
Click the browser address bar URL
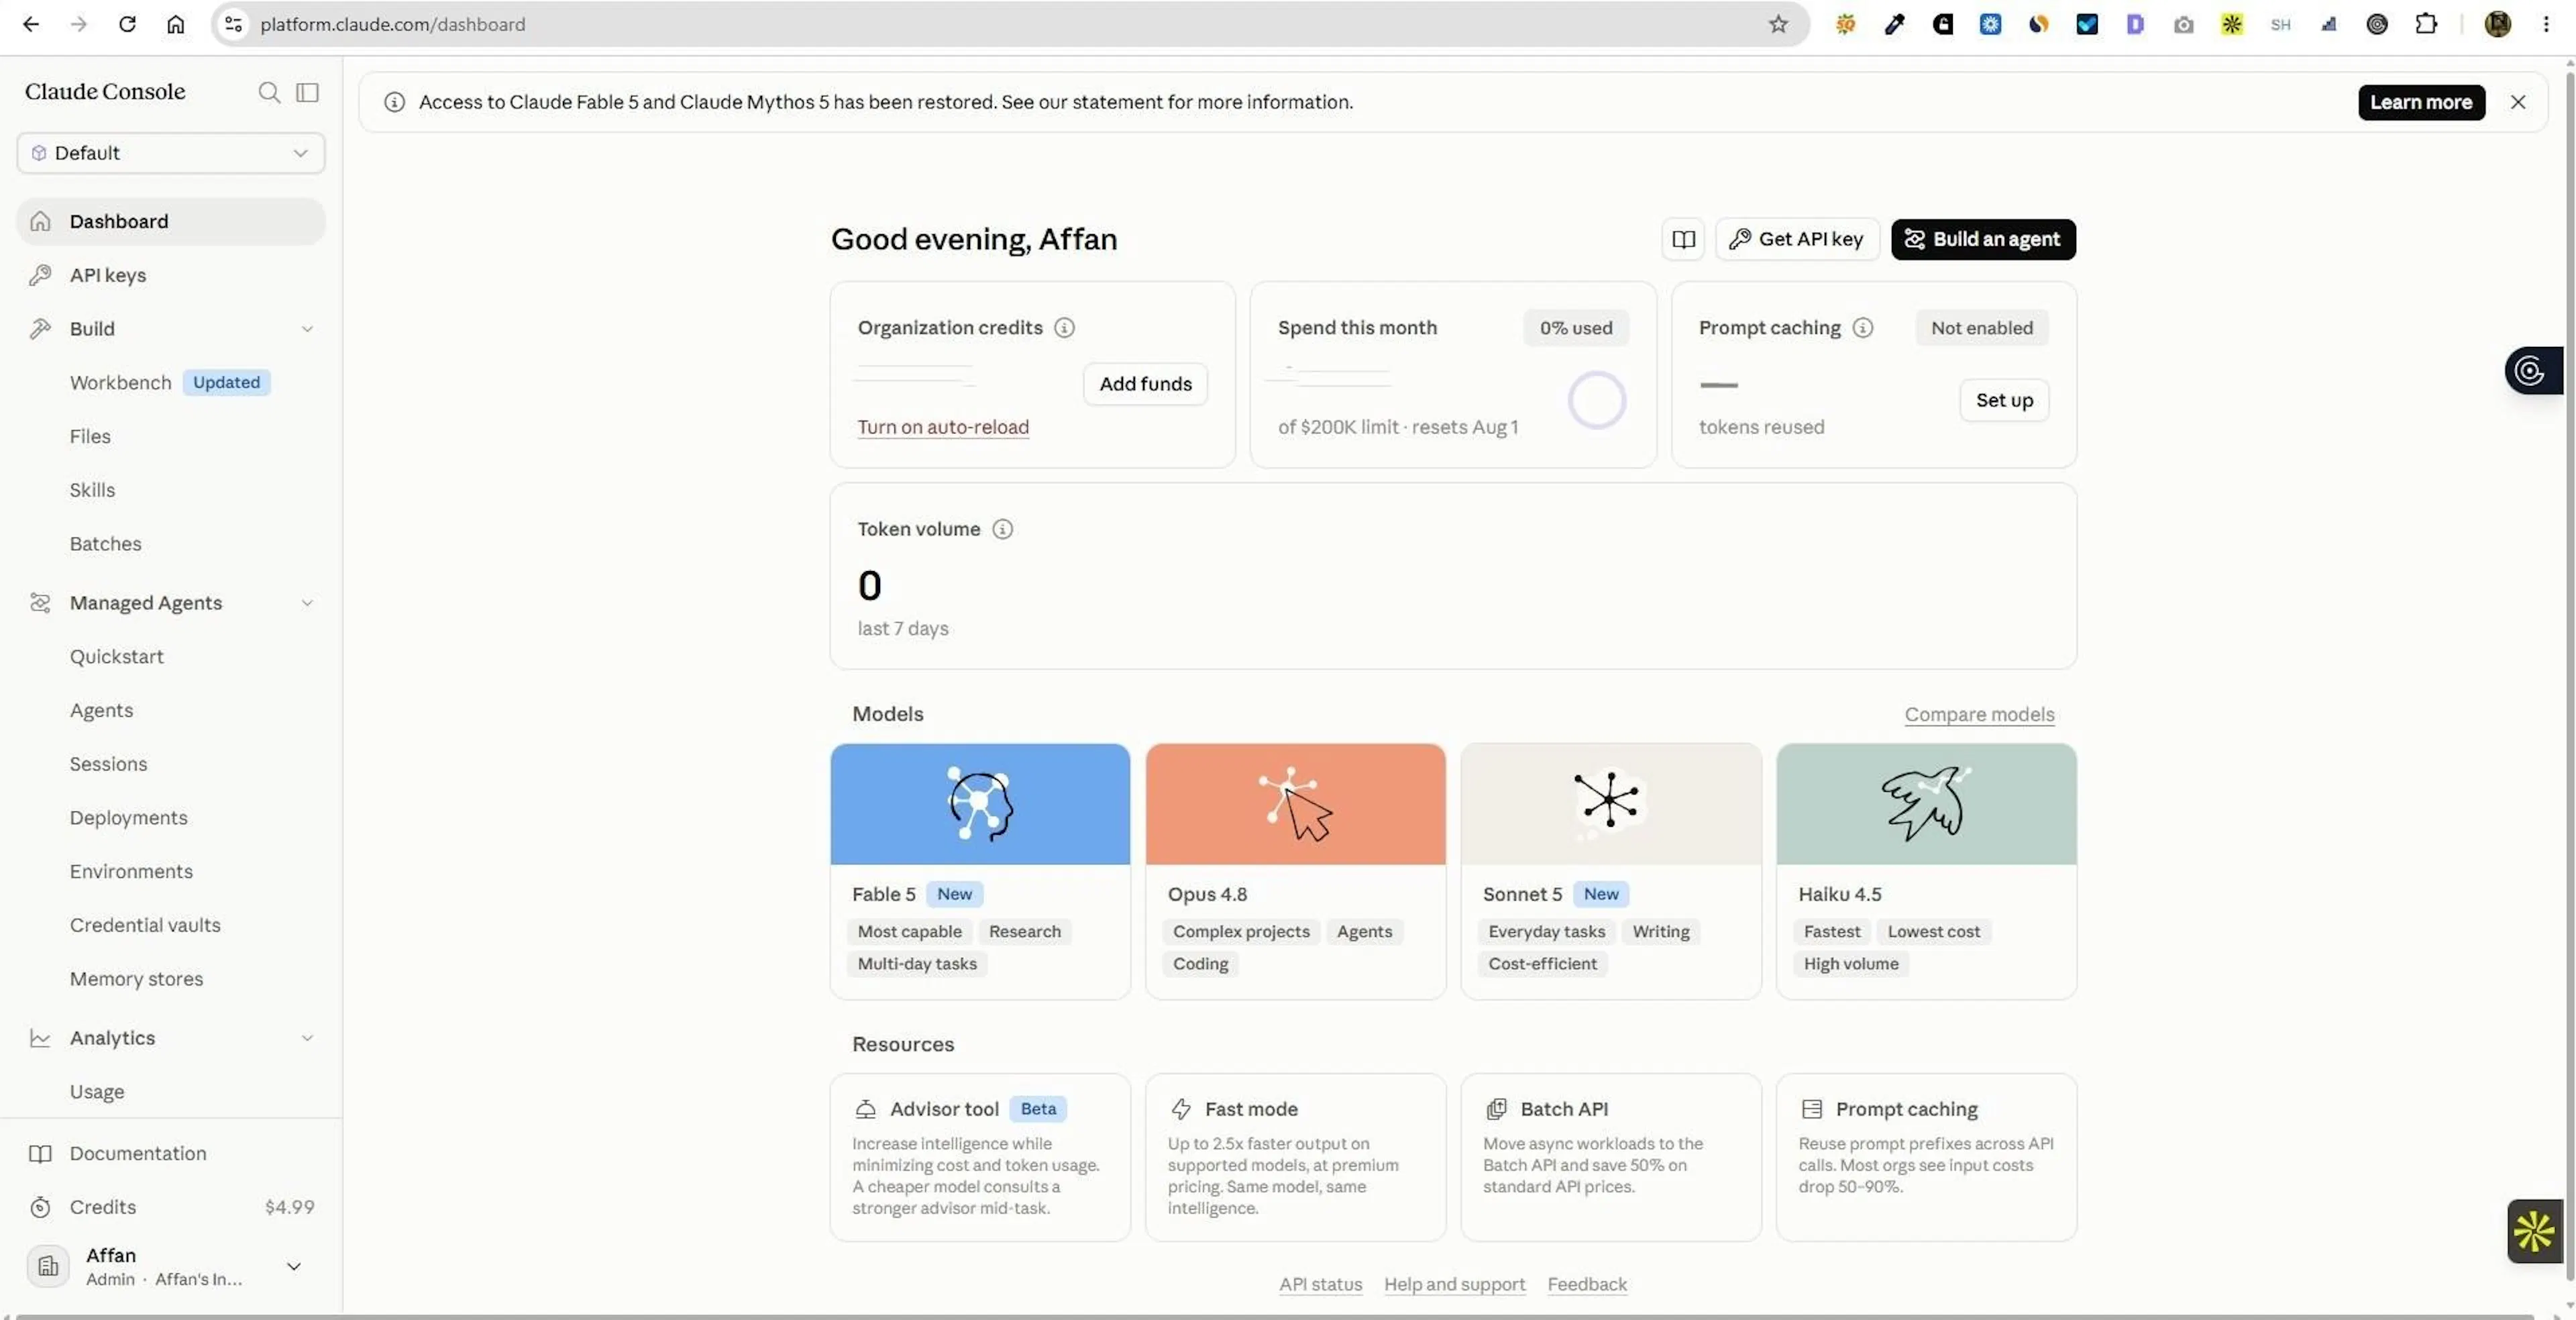click(x=393, y=24)
